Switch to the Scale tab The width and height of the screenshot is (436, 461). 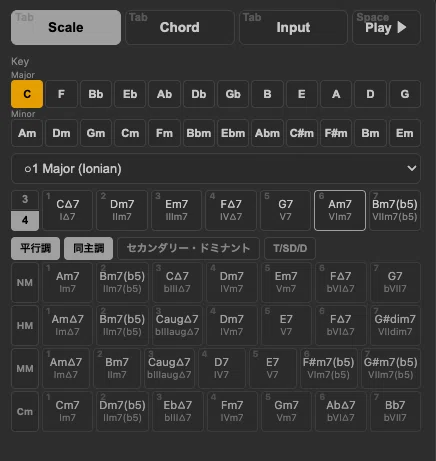(x=66, y=27)
